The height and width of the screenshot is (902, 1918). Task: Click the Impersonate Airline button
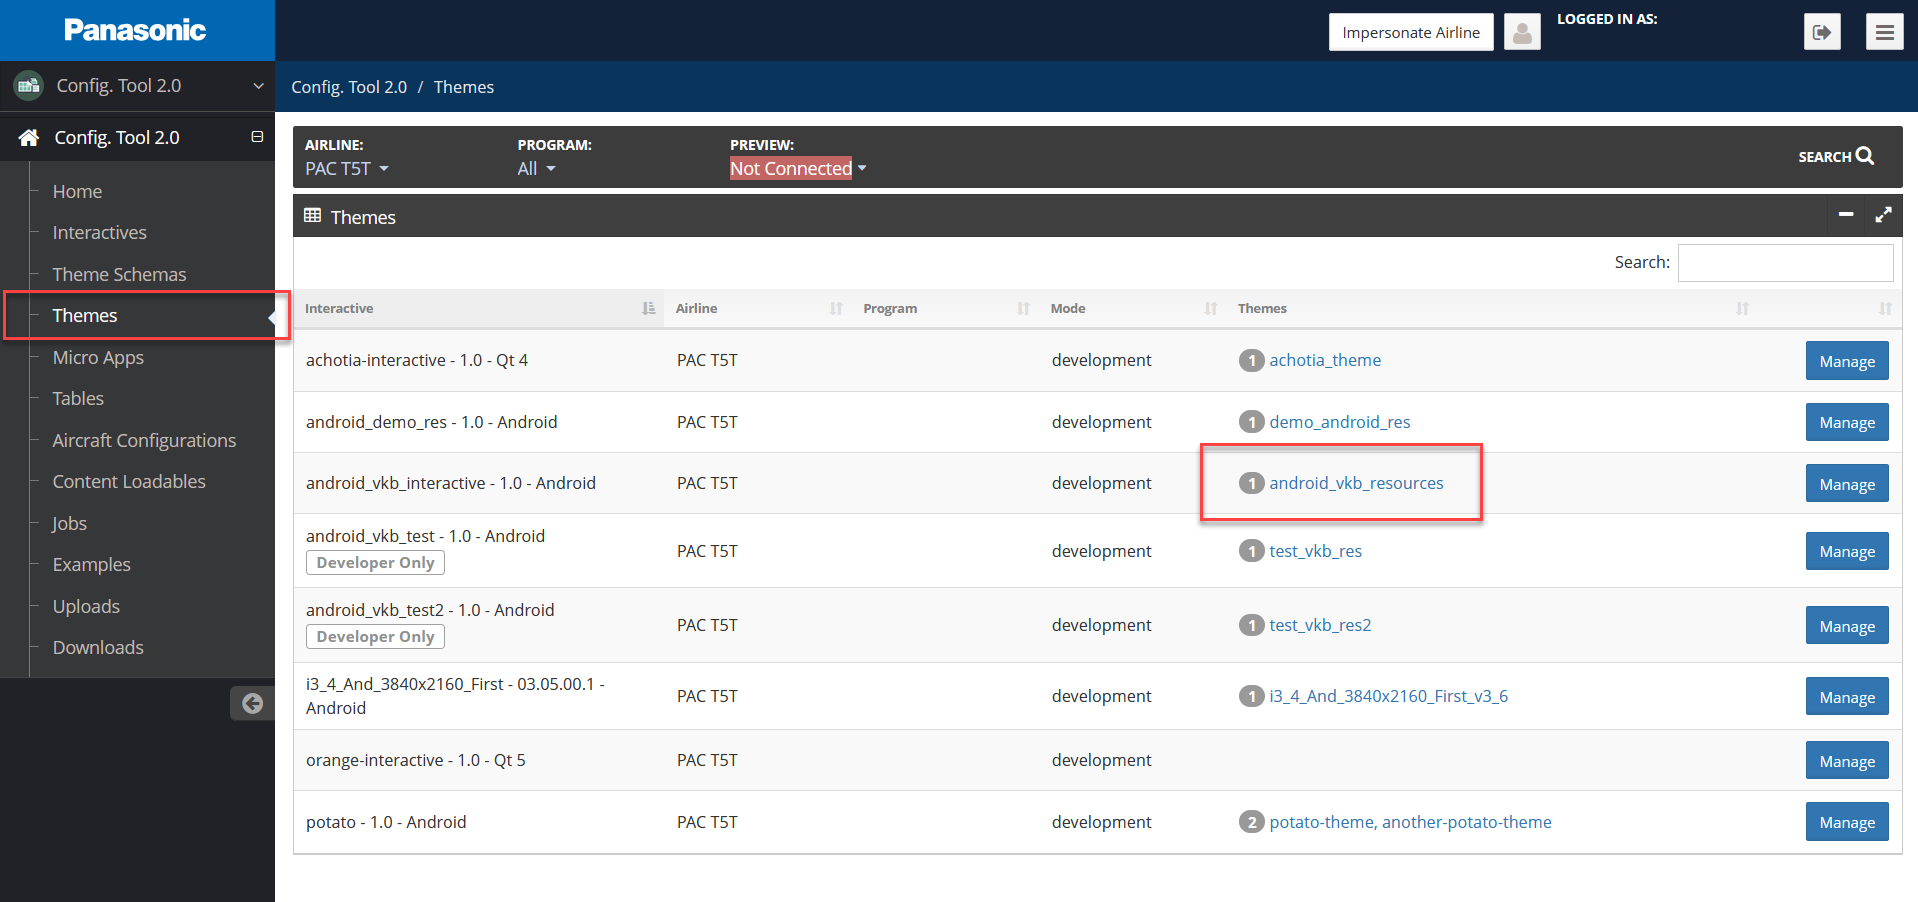1410,31
